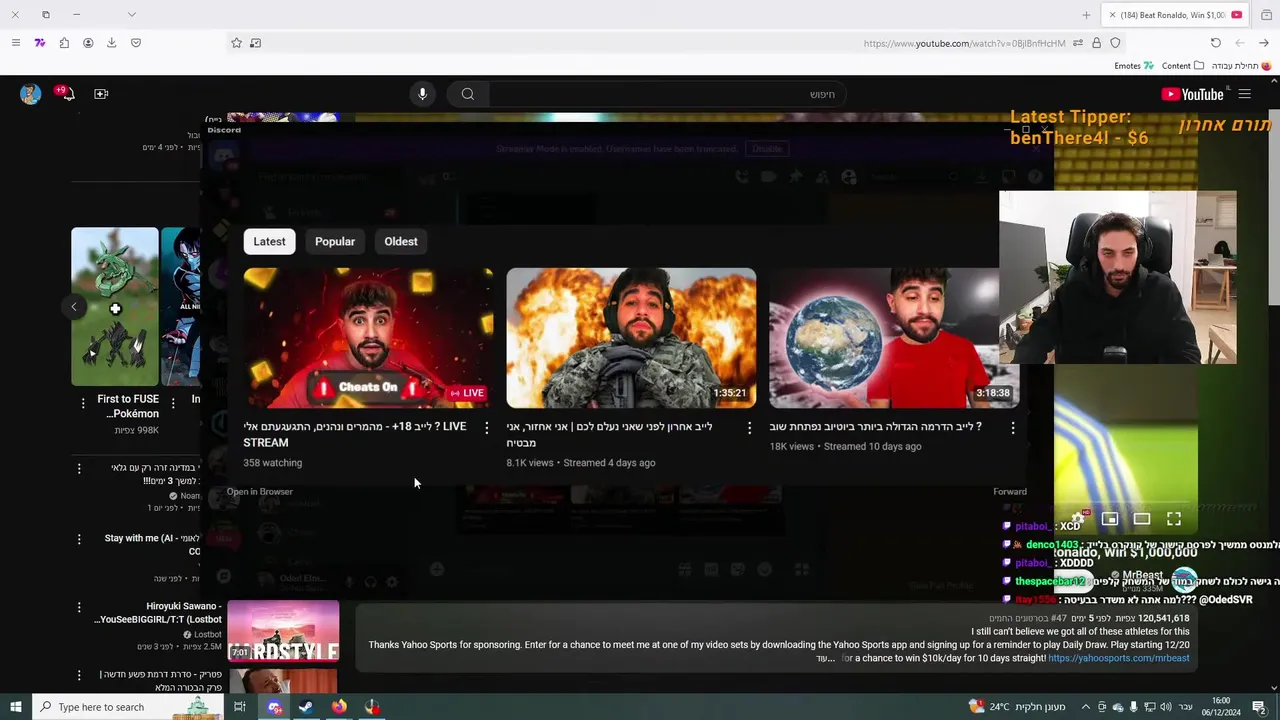Screen dimensions: 1280x720
Task: Bookmark this page with the star
Action: click(237, 43)
